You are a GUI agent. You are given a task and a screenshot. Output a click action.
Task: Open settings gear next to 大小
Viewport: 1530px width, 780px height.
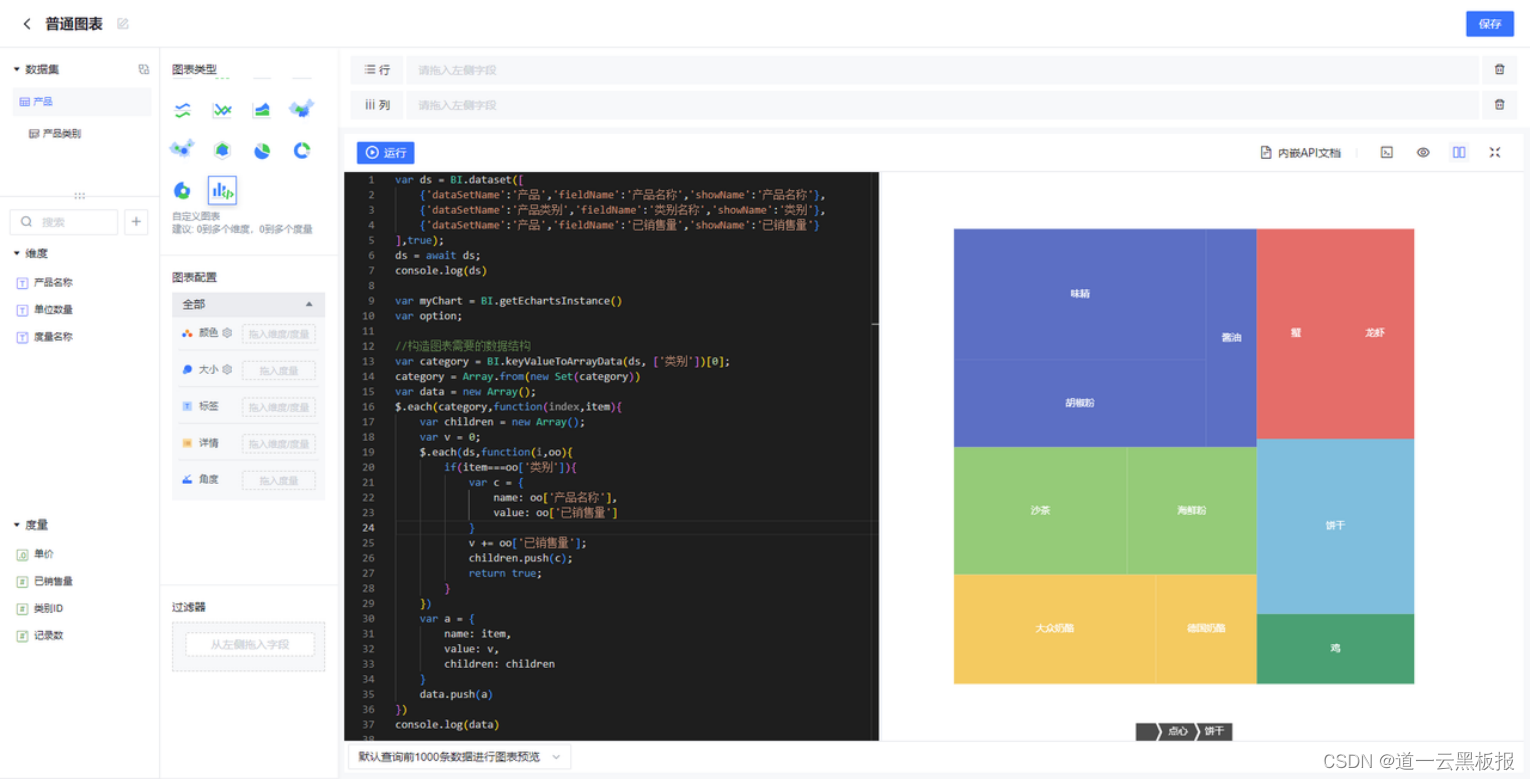tap(227, 369)
